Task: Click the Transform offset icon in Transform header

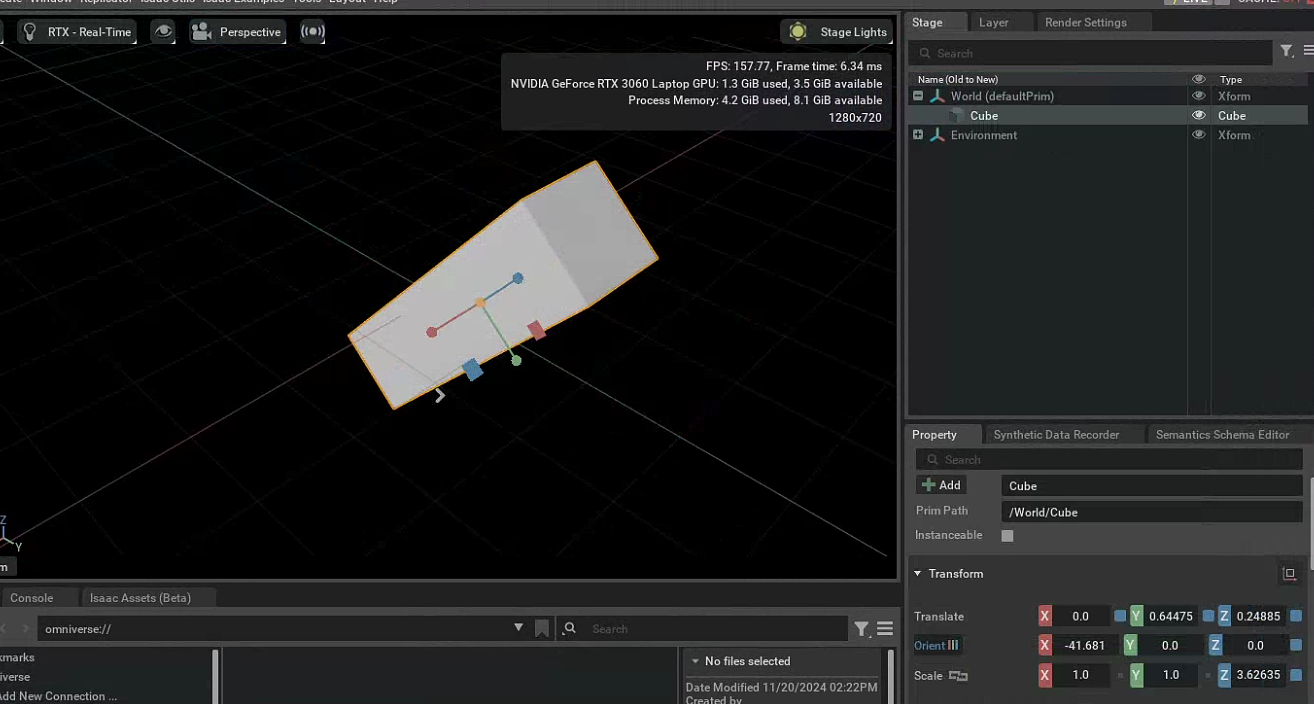Action: pyautogui.click(x=1289, y=574)
